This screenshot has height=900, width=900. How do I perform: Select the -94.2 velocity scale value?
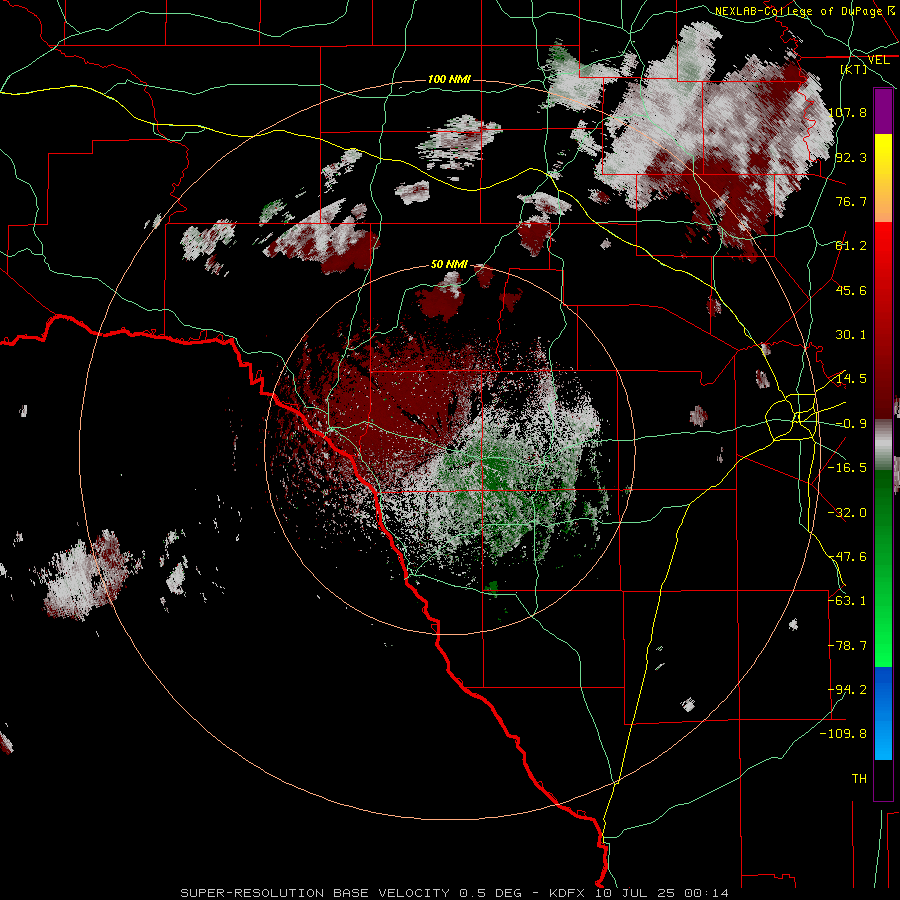847,690
